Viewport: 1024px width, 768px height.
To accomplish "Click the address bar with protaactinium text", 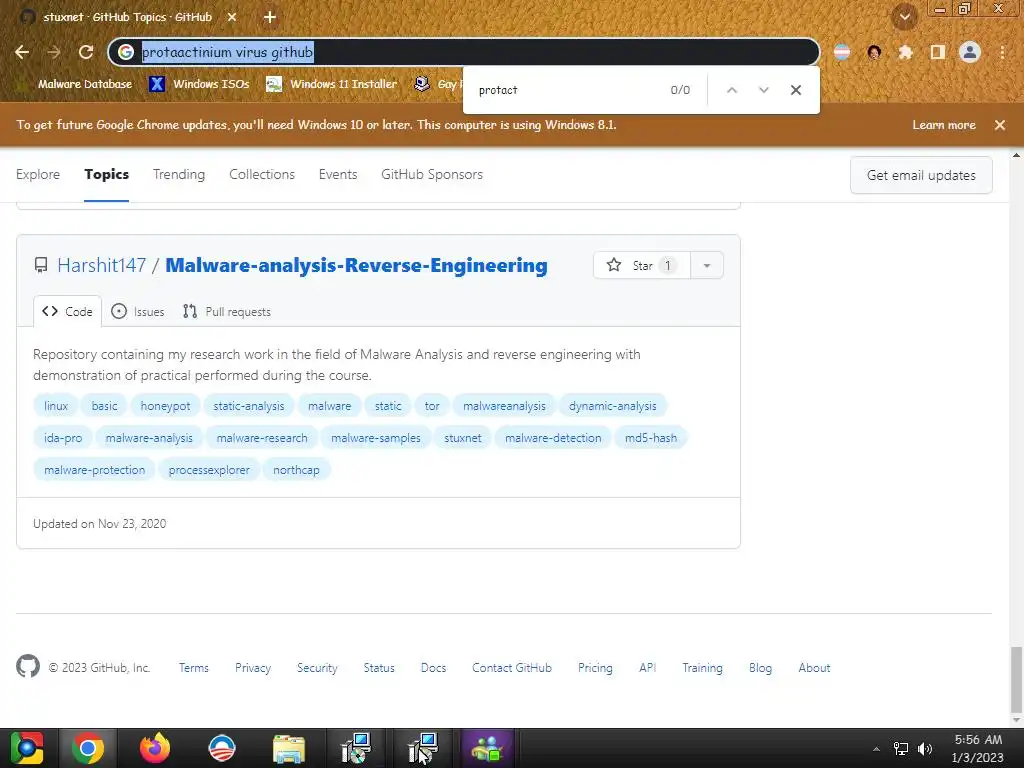I will click(x=464, y=52).
